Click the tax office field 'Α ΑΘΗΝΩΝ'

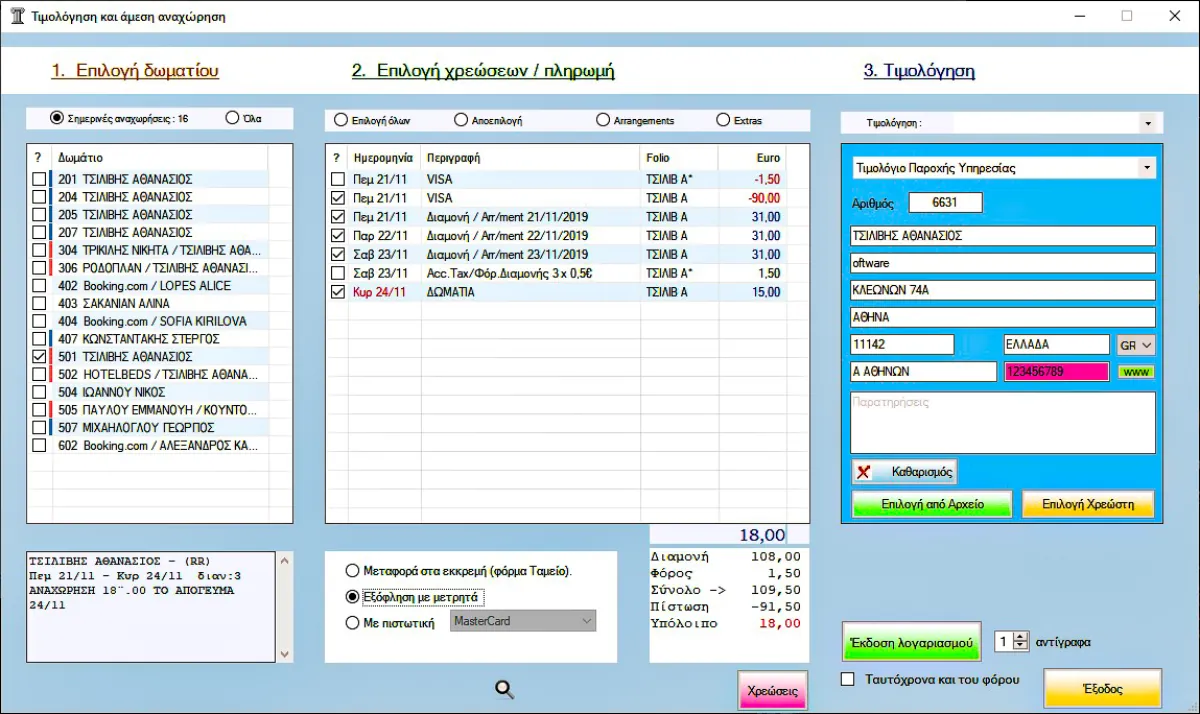point(922,371)
